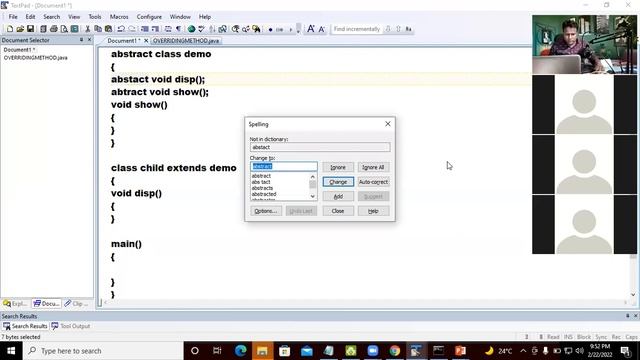This screenshot has height=360, width=640.
Task: Click the Change button in Spelling dialog
Action: (x=338, y=182)
